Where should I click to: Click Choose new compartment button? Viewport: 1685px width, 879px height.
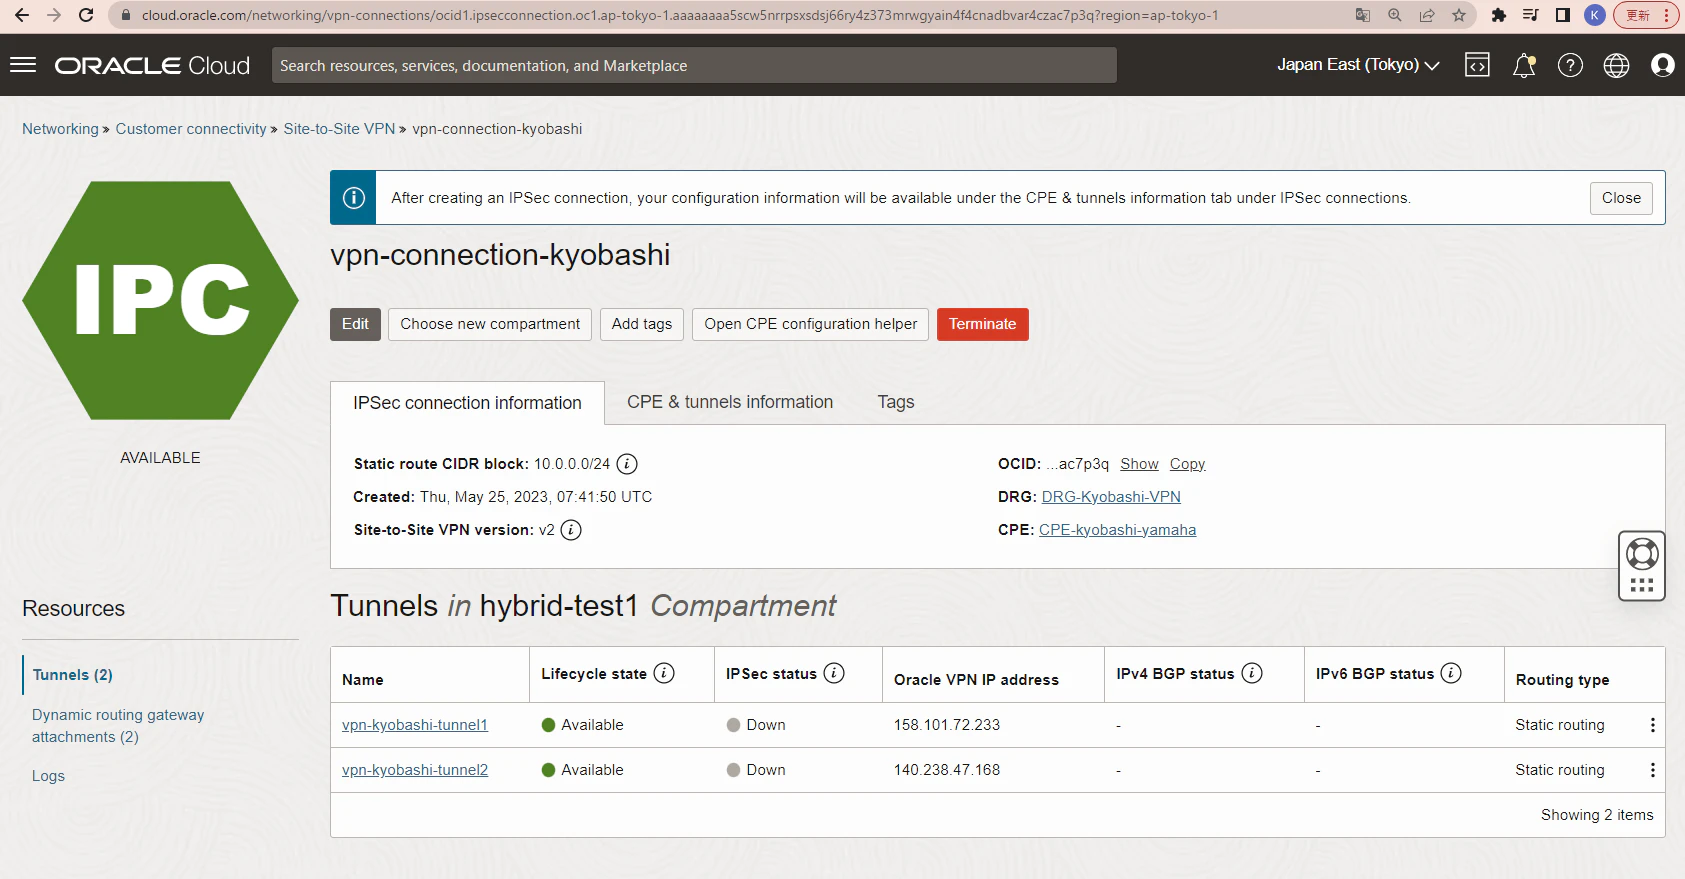[490, 324]
